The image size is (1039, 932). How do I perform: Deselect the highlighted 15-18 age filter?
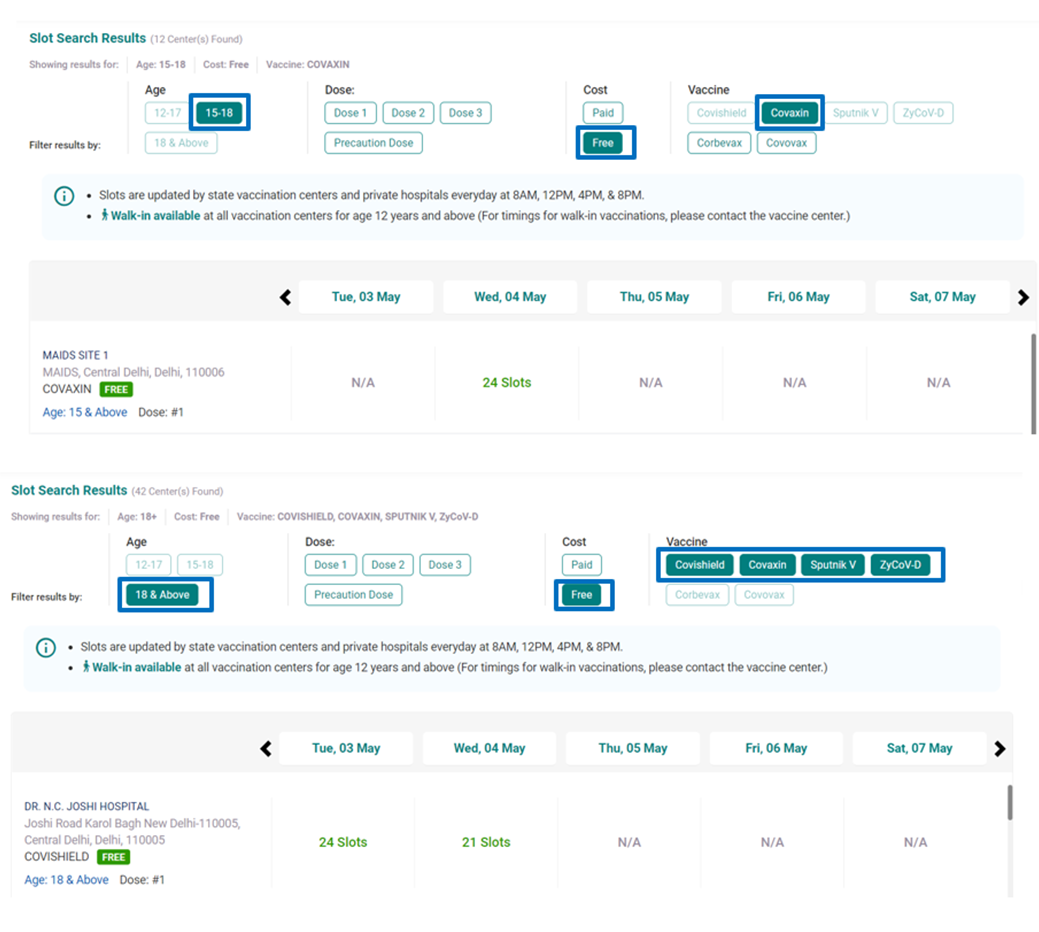[219, 113]
